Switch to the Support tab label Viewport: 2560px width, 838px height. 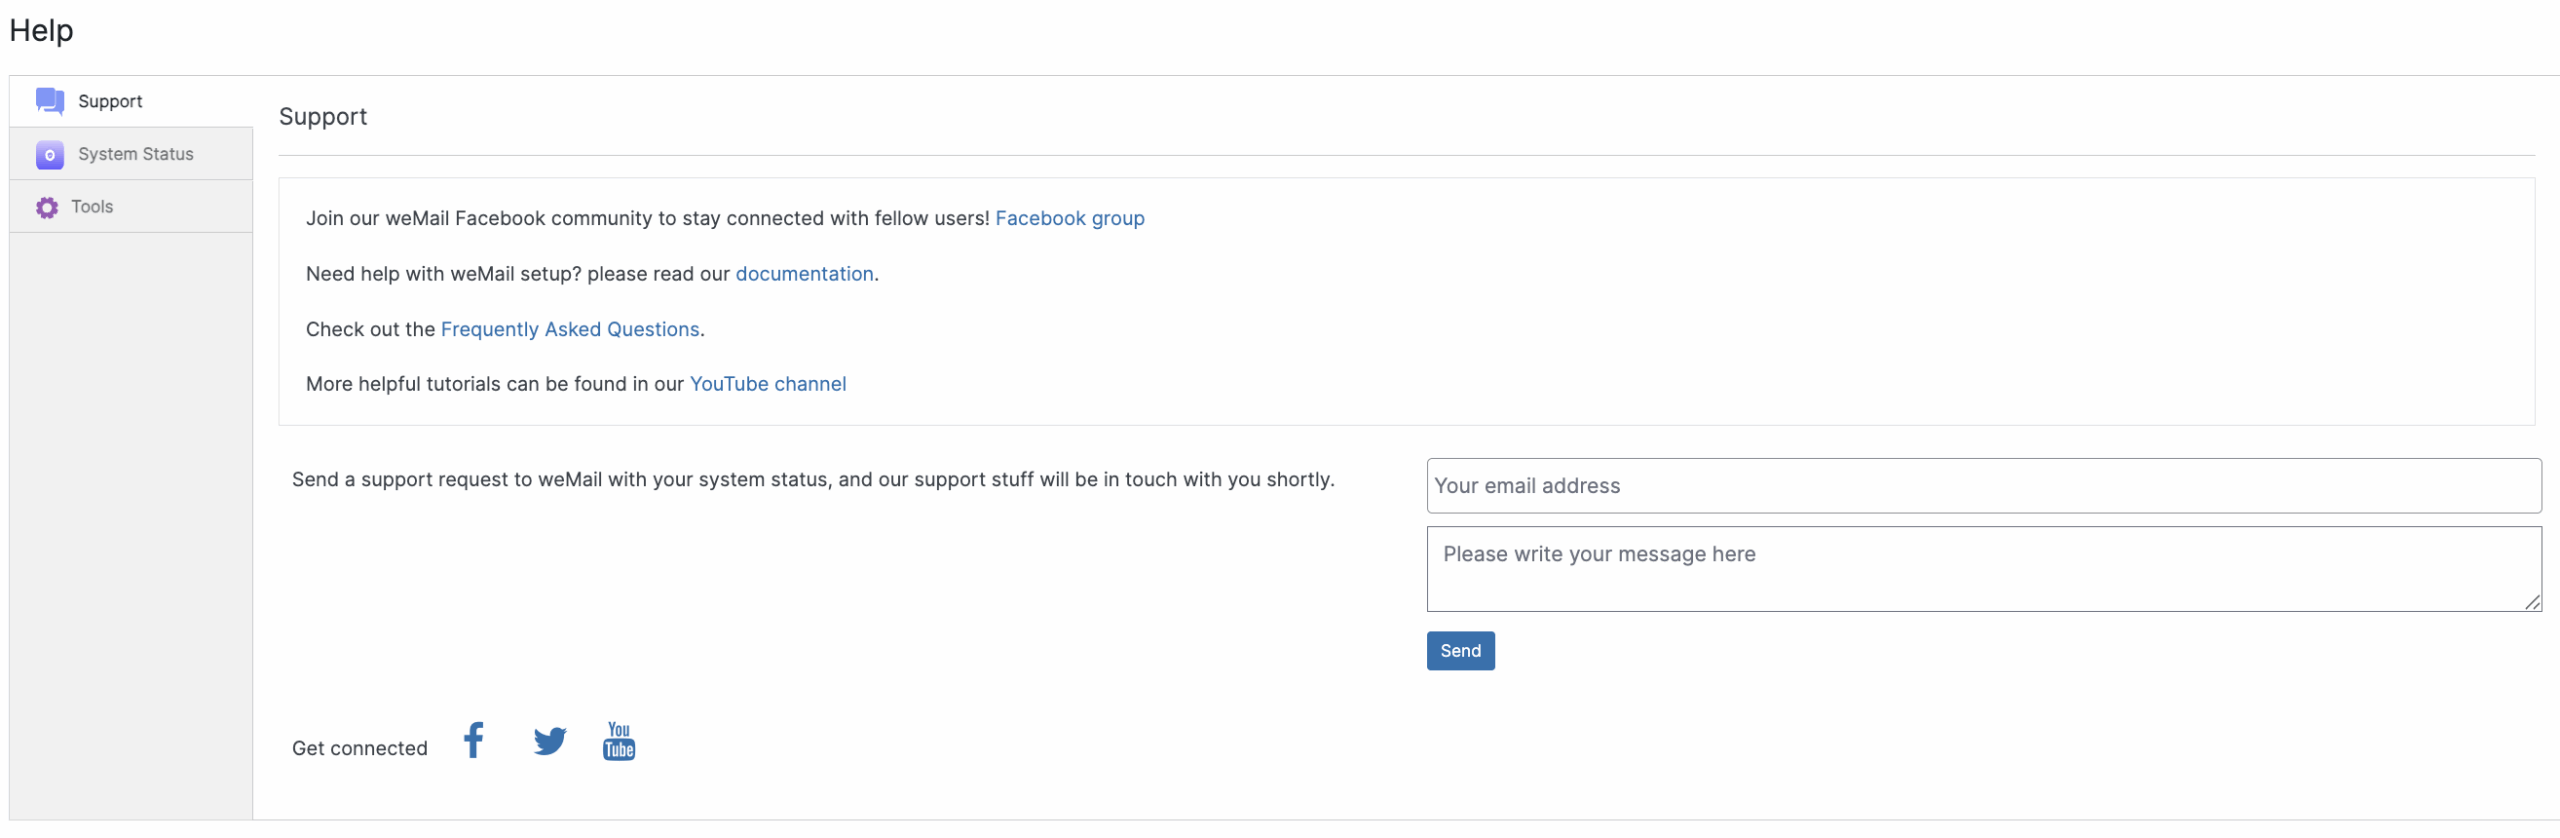click(x=110, y=101)
